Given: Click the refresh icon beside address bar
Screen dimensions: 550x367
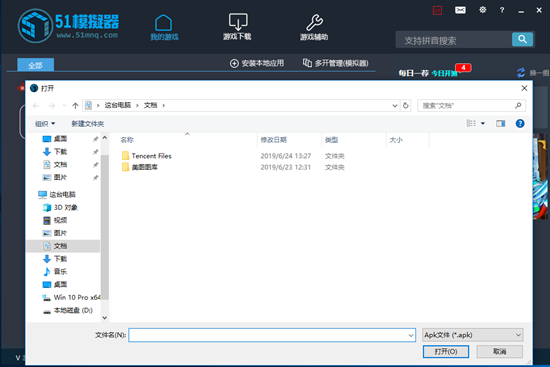Looking at the screenshot, I should click(405, 105).
